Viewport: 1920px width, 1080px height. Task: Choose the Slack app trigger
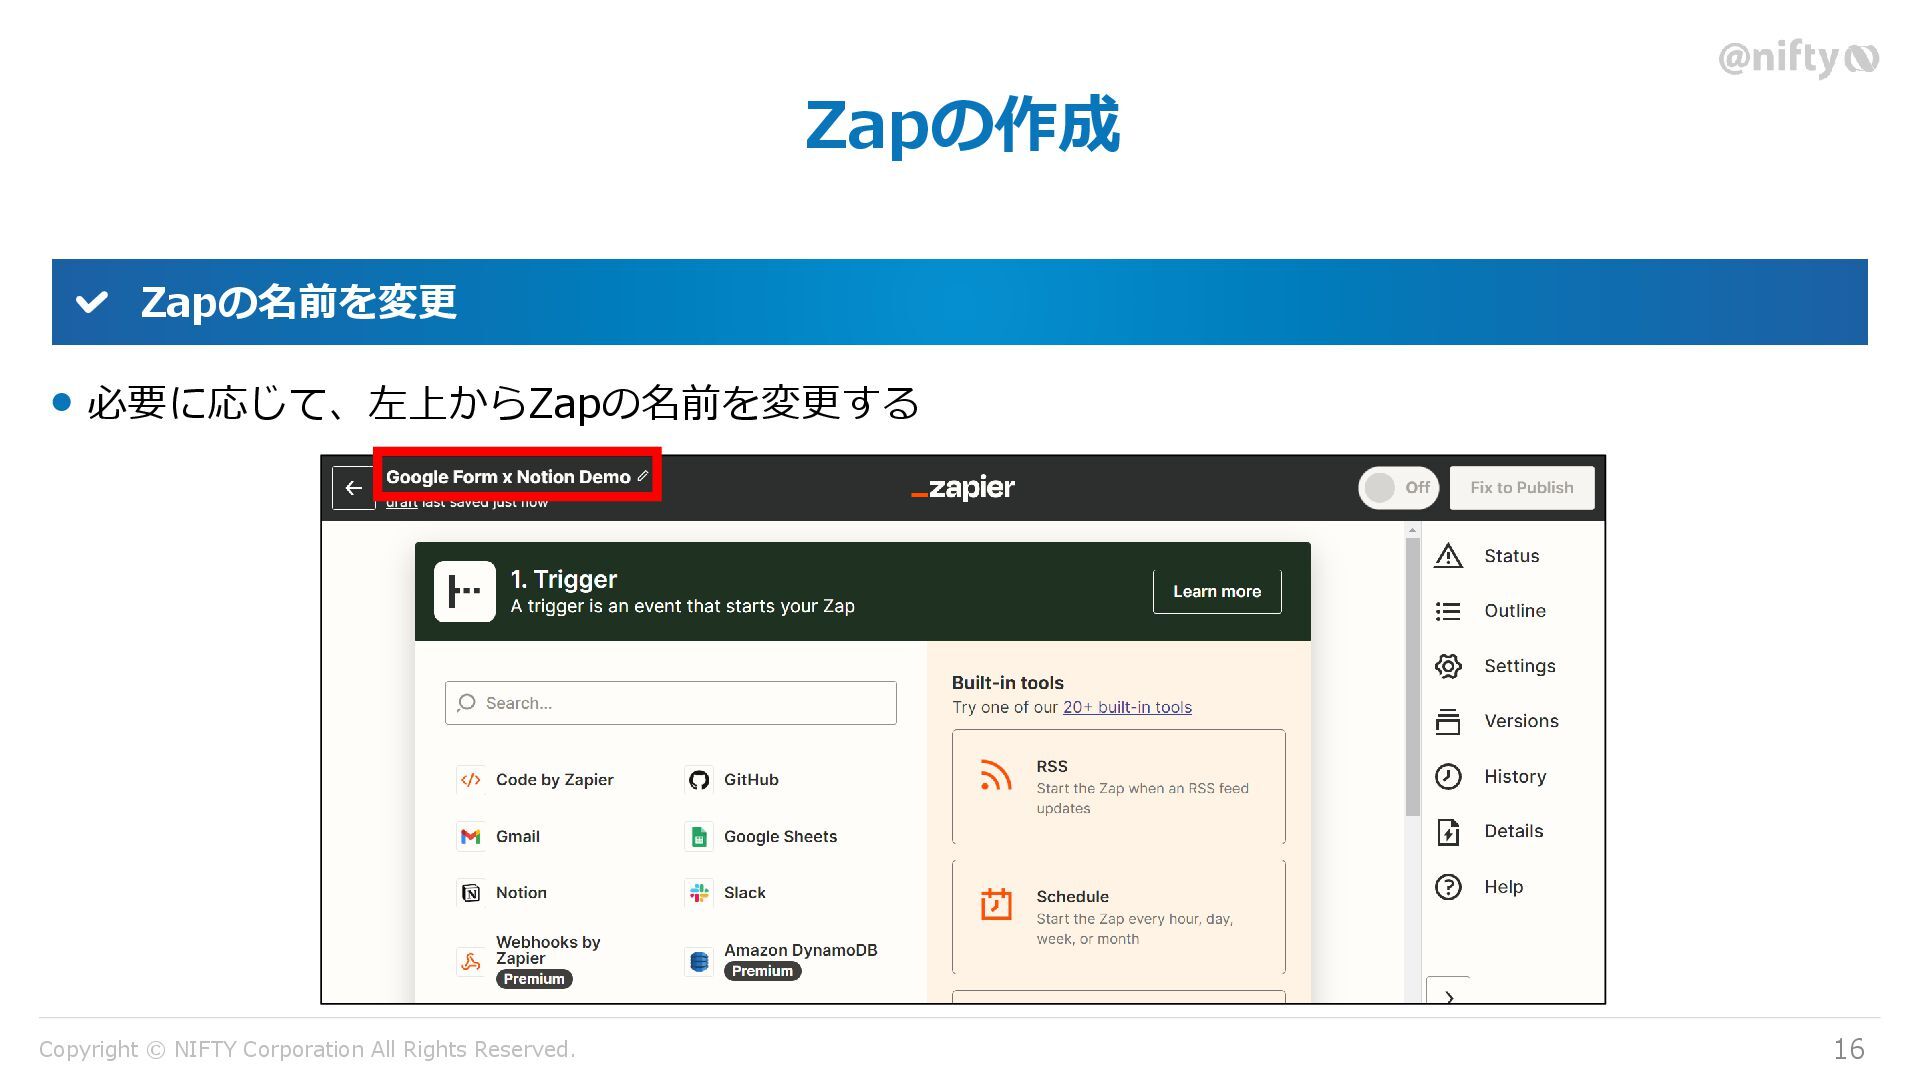743,893
